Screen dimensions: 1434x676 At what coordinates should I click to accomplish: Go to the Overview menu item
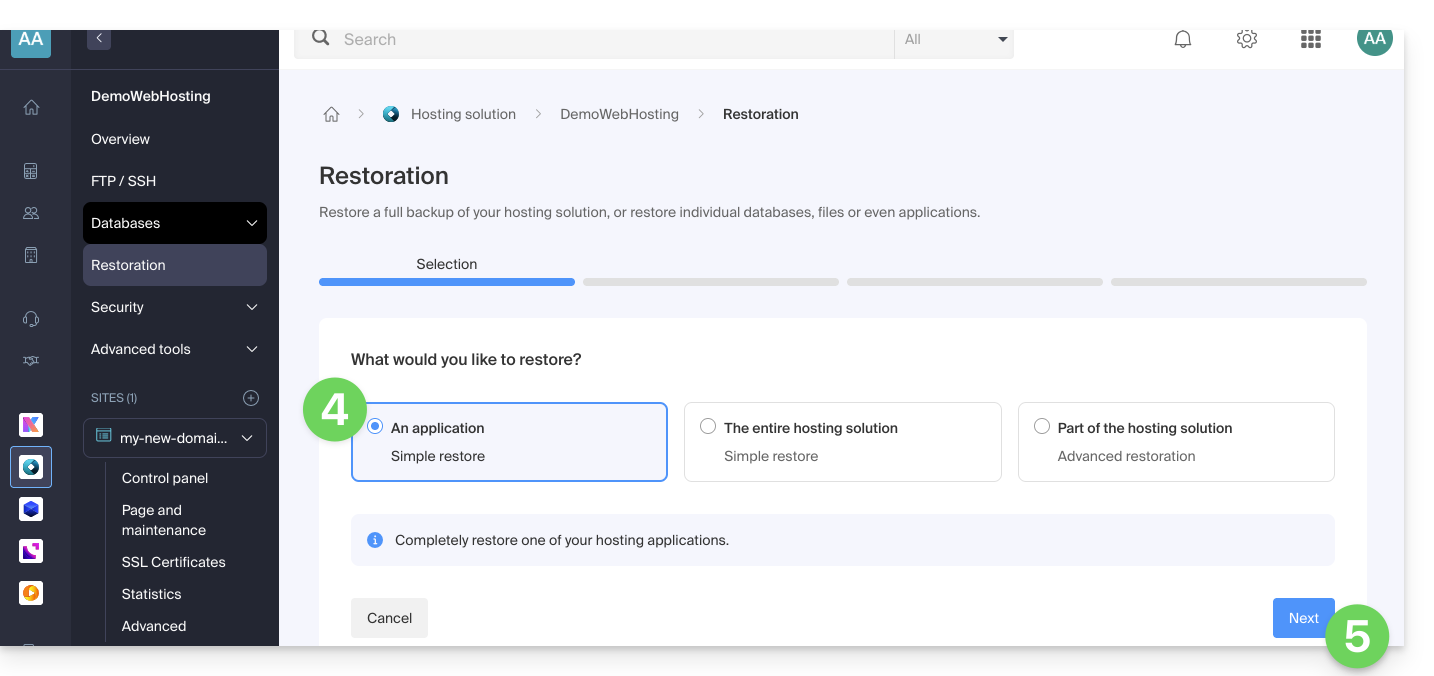point(120,139)
